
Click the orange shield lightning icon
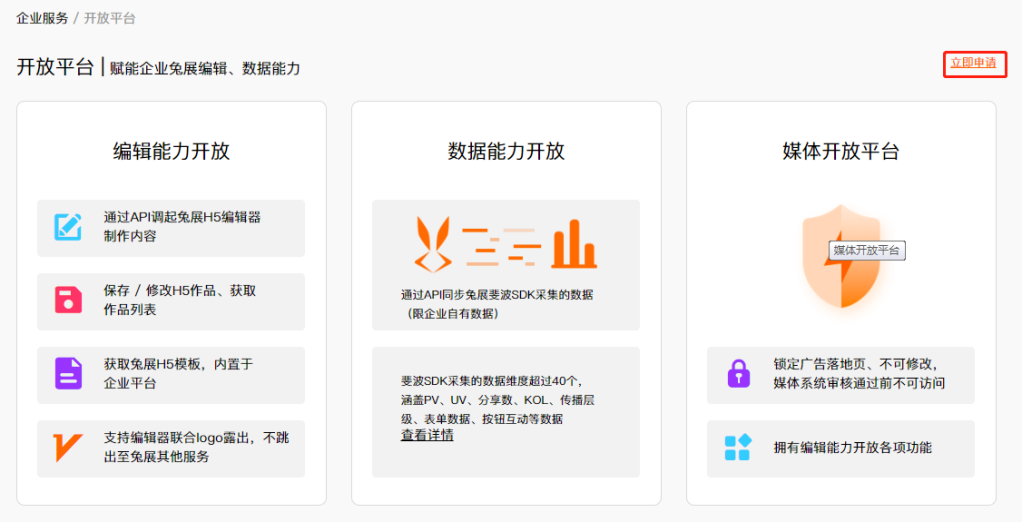point(841,256)
